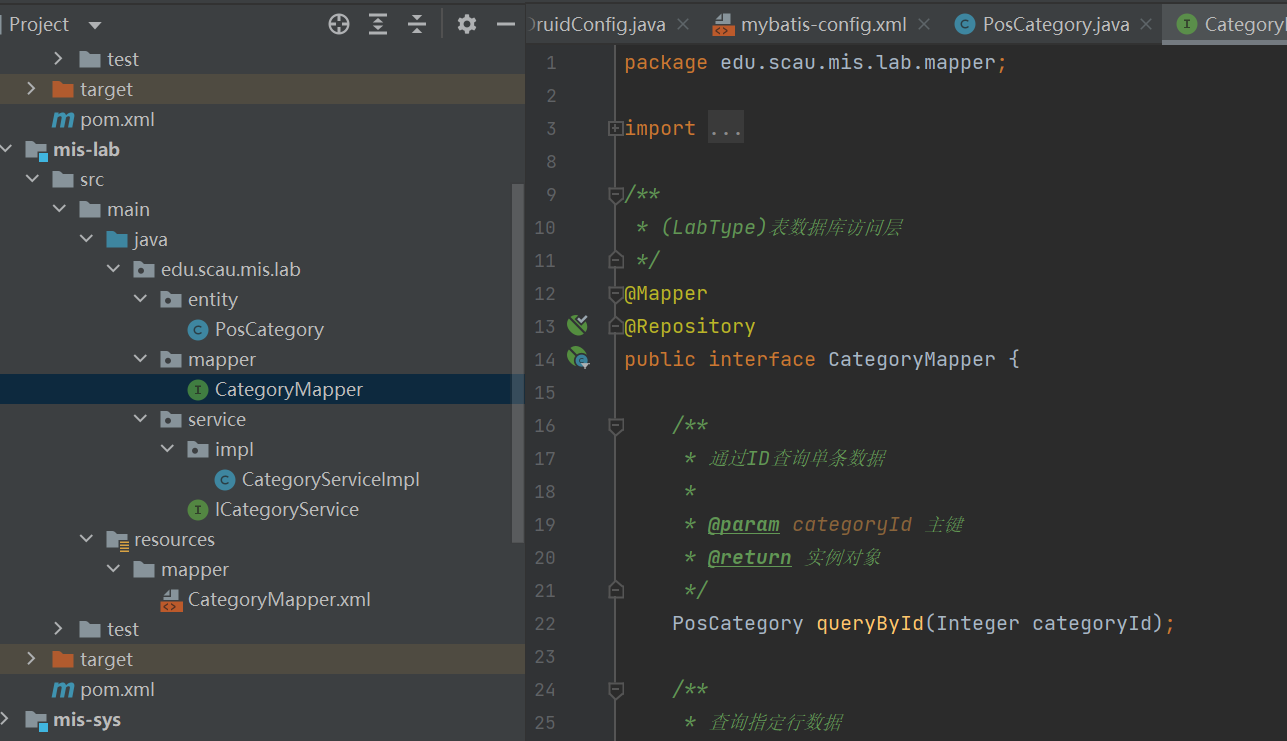This screenshot has height=741, width=1287.
Task: Click the mis-lab module folder icon
Action: point(37,150)
